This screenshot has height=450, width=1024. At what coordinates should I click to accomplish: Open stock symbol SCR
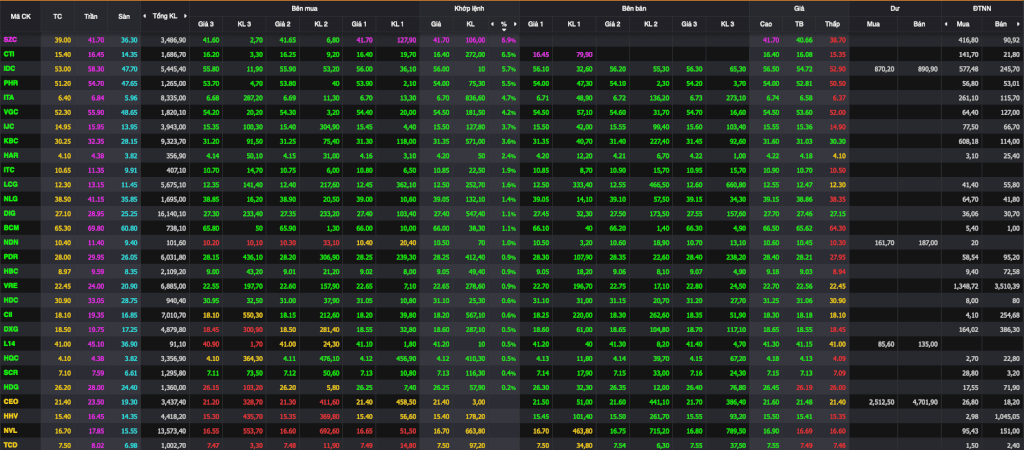[x=10, y=372]
